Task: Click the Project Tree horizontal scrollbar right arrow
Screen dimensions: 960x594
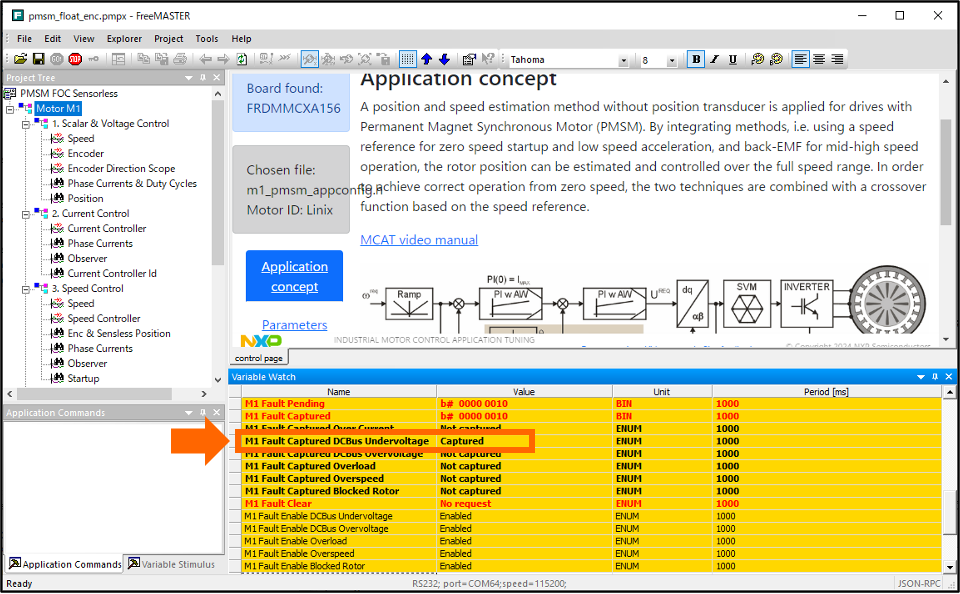Action: [204, 394]
